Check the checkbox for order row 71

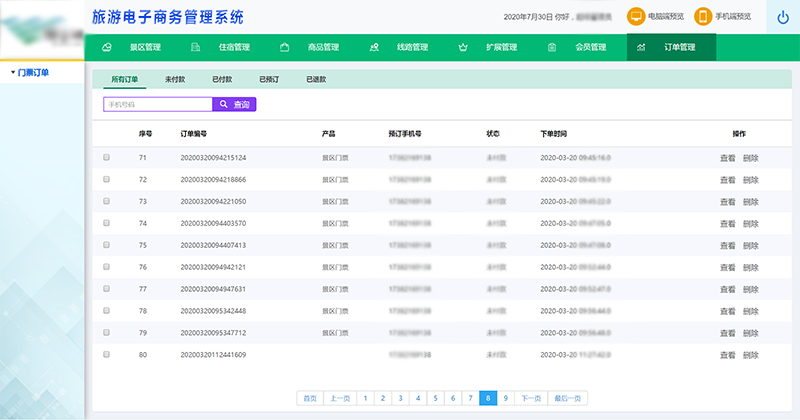[x=107, y=158]
